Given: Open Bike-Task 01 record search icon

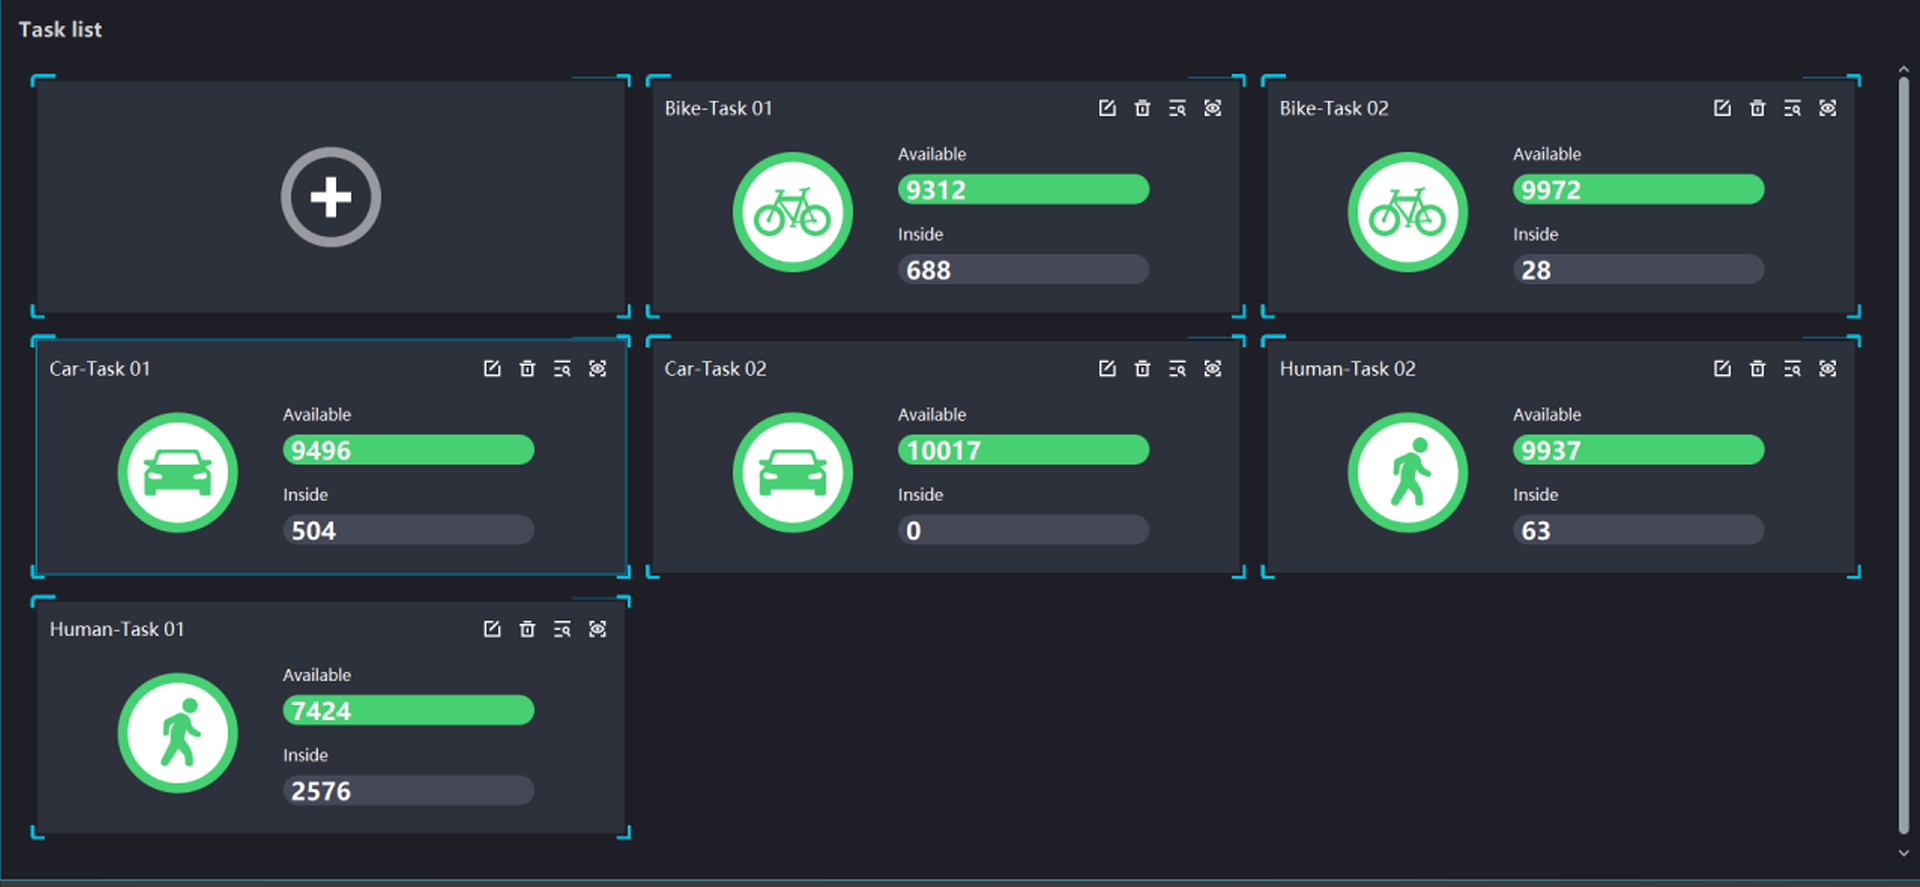Looking at the screenshot, I should coord(1177,108).
